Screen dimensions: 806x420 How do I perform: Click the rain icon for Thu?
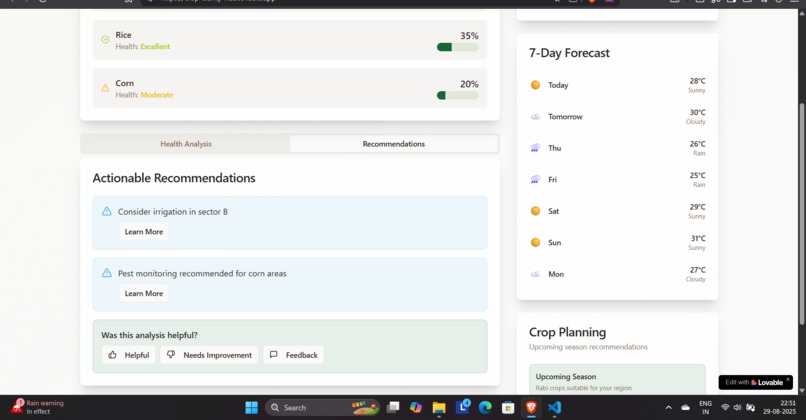[535, 148]
